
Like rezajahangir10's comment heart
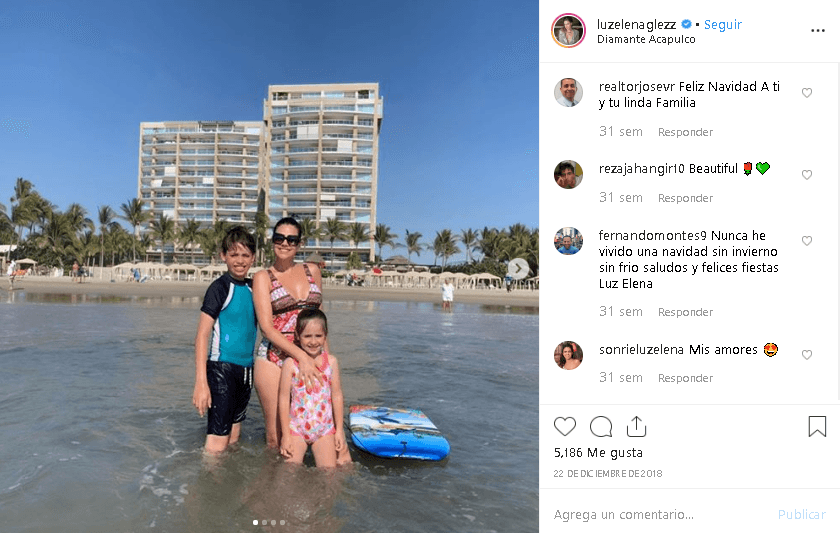807,175
